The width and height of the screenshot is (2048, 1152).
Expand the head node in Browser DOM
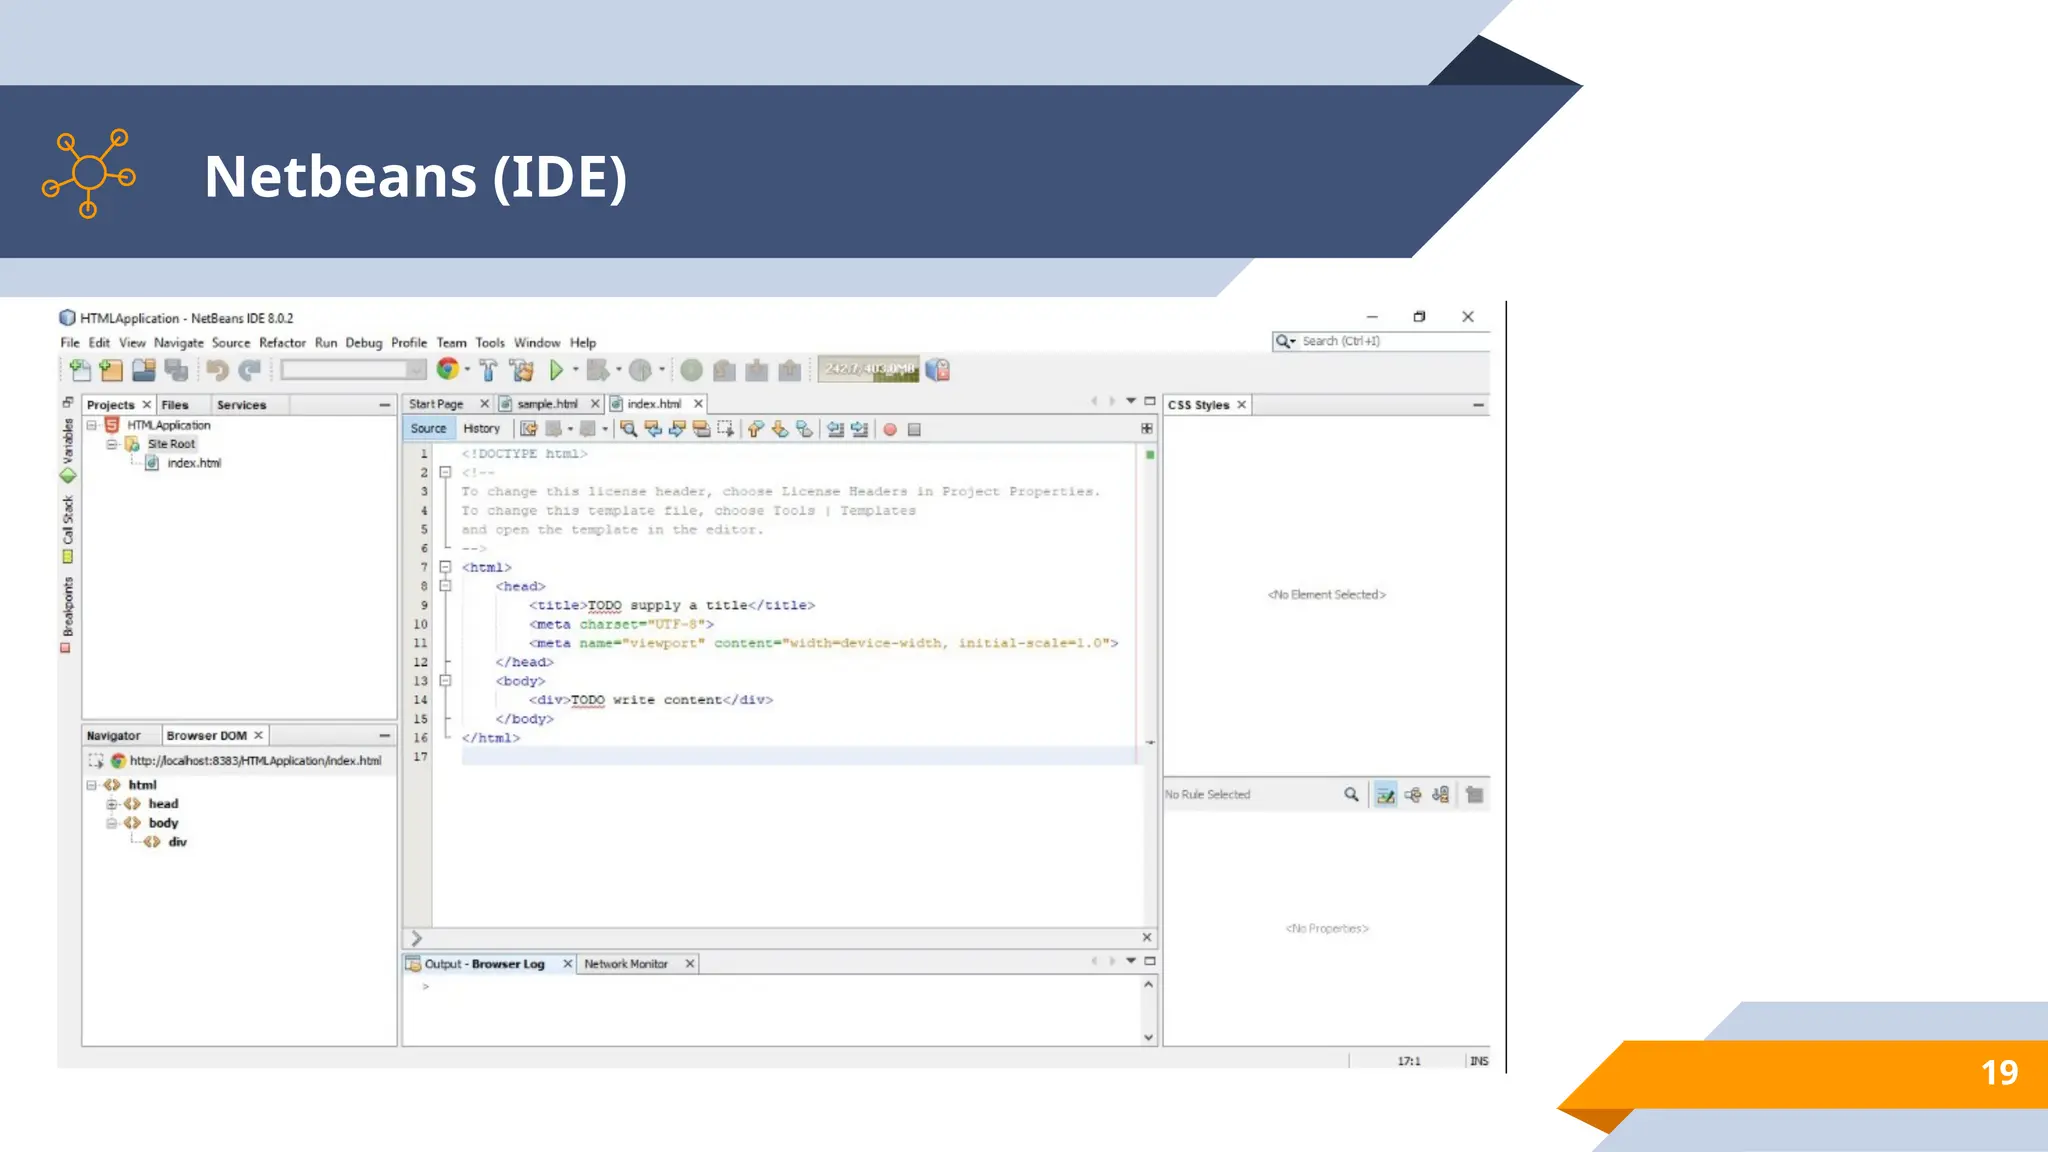(112, 804)
